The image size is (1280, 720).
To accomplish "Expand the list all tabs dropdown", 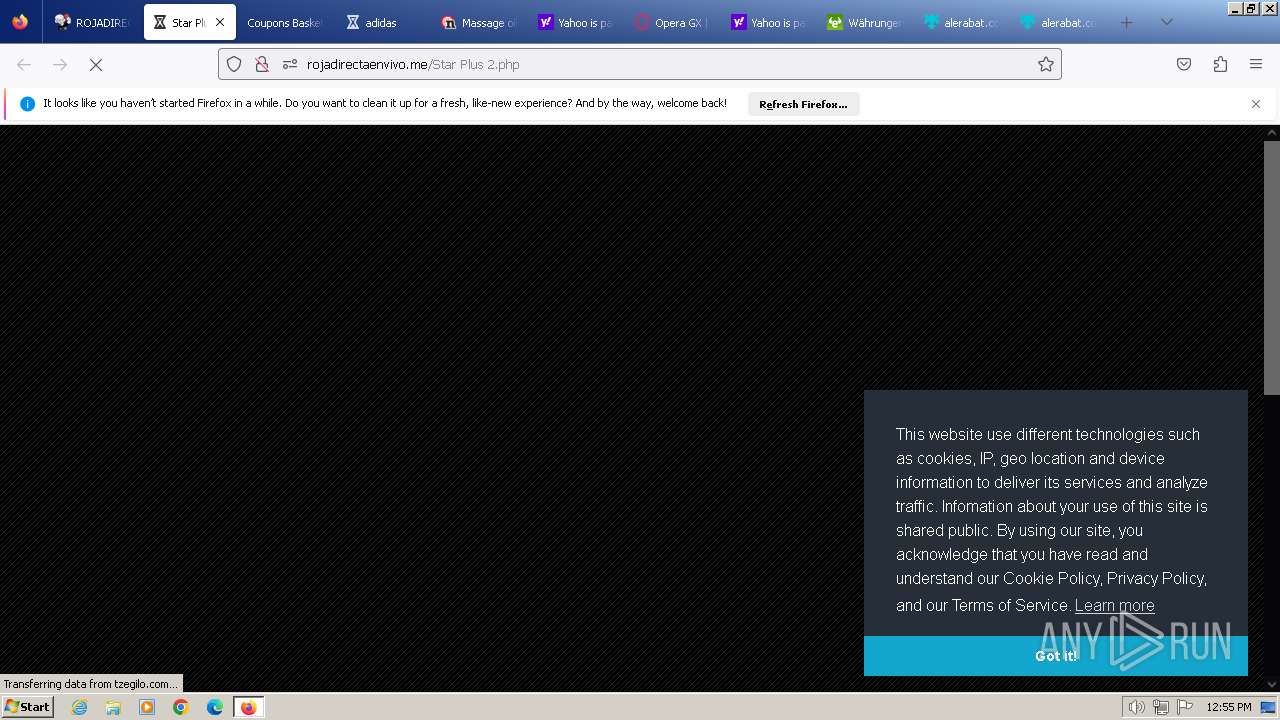I will [x=1166, y=22].
